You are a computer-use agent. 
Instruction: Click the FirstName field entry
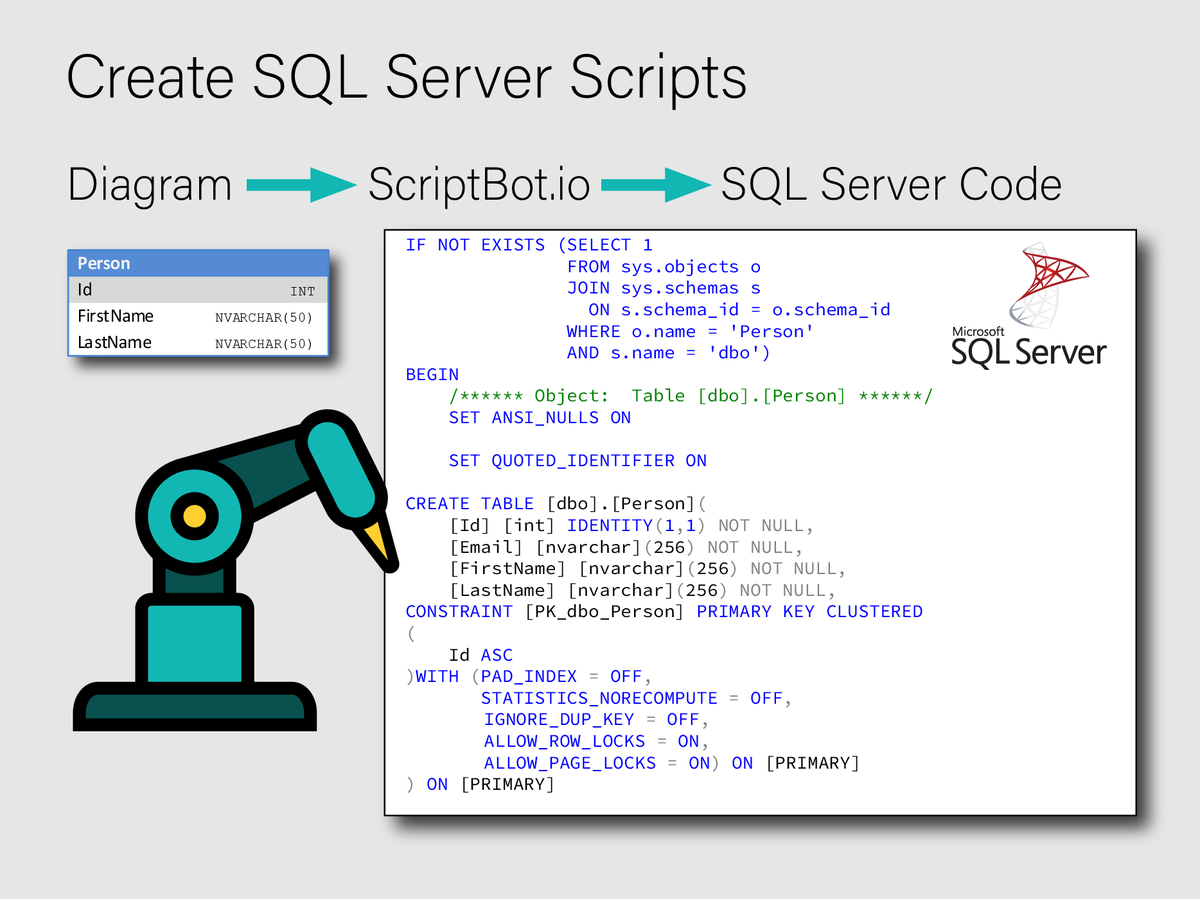coord(197,316)
